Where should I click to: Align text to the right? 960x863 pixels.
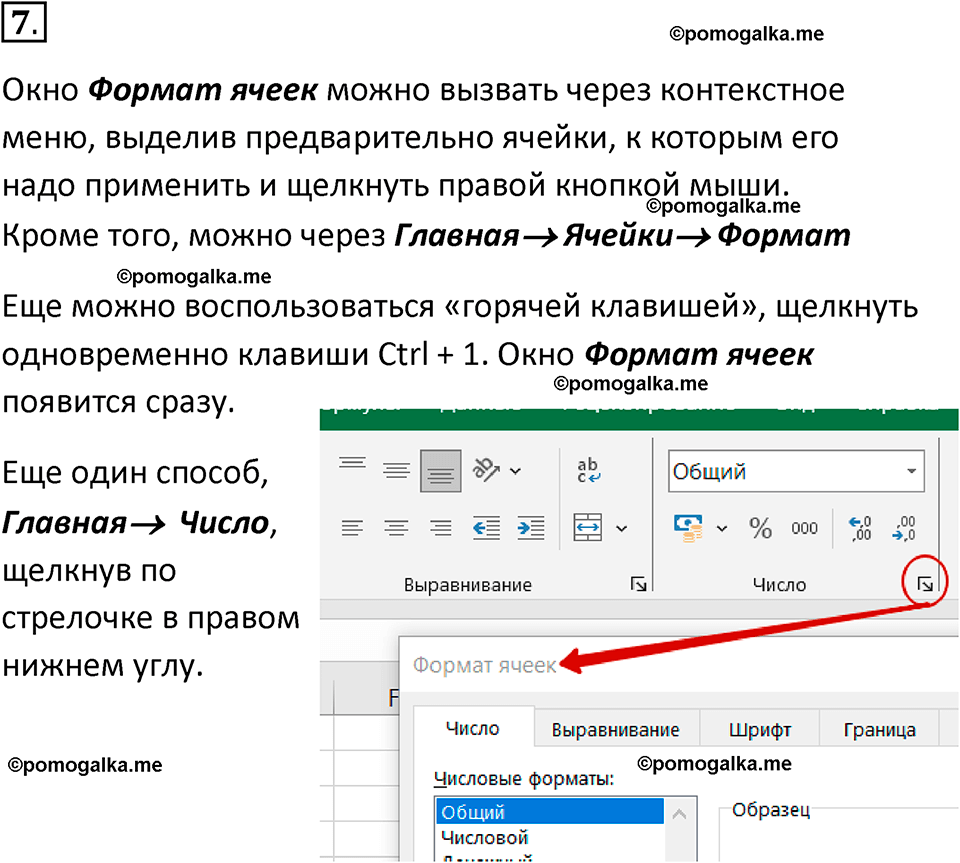[441, 528]
